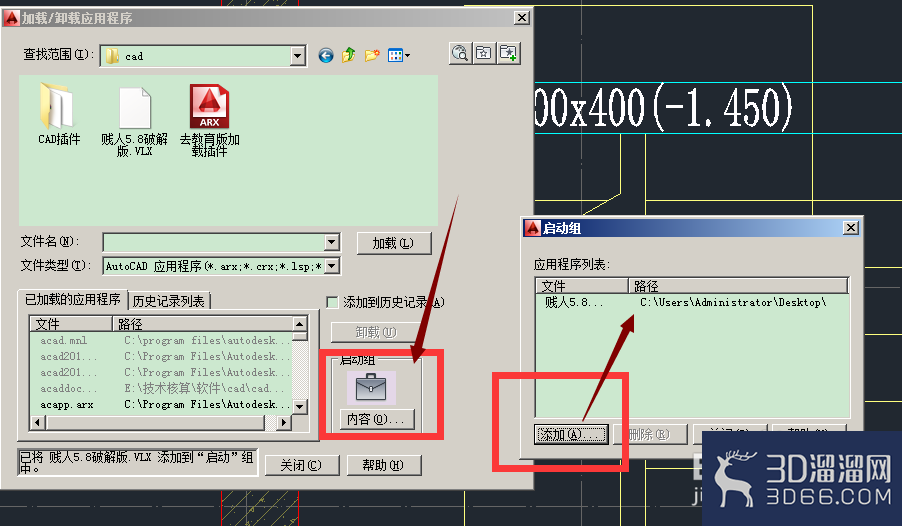Image resolution: width=902 pixels, height=526 pixels.
Task: Click the 路径 column header in loaded list
Action: click(x=202, y=324)
